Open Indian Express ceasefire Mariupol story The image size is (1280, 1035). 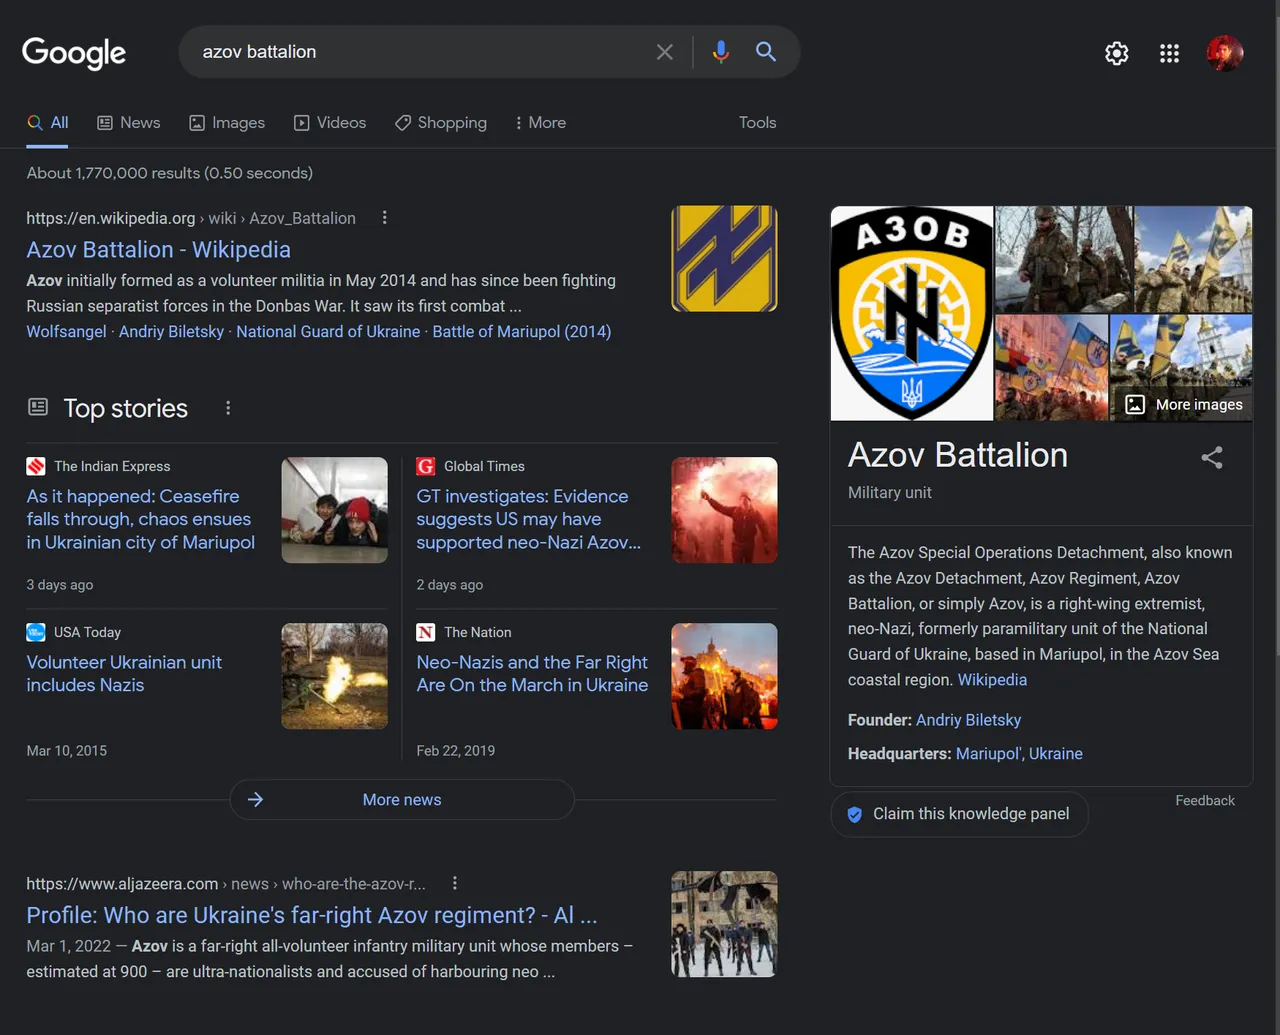(x=141, y=519)
